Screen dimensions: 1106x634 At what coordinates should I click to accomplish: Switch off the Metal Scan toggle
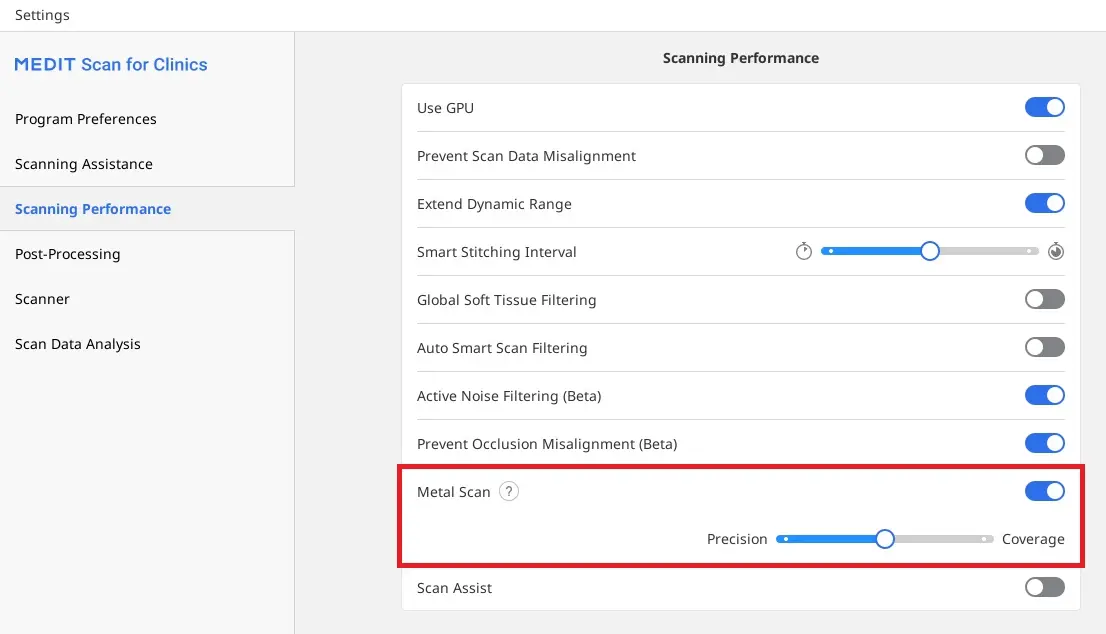pos(1045,491)
